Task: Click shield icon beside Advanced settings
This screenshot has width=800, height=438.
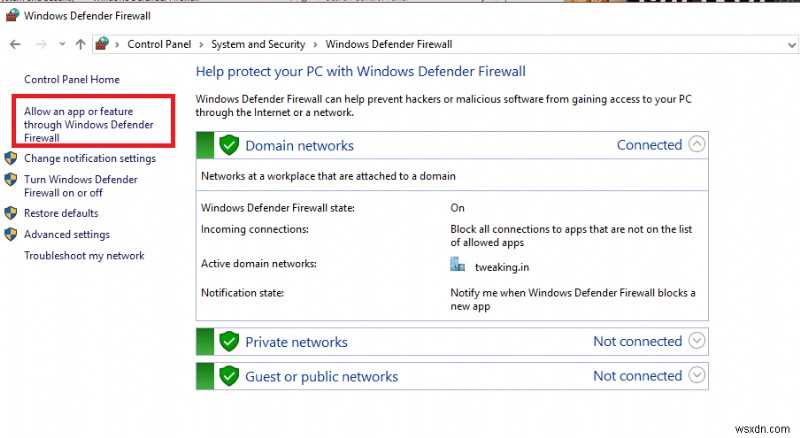Action: pos(11,234)
